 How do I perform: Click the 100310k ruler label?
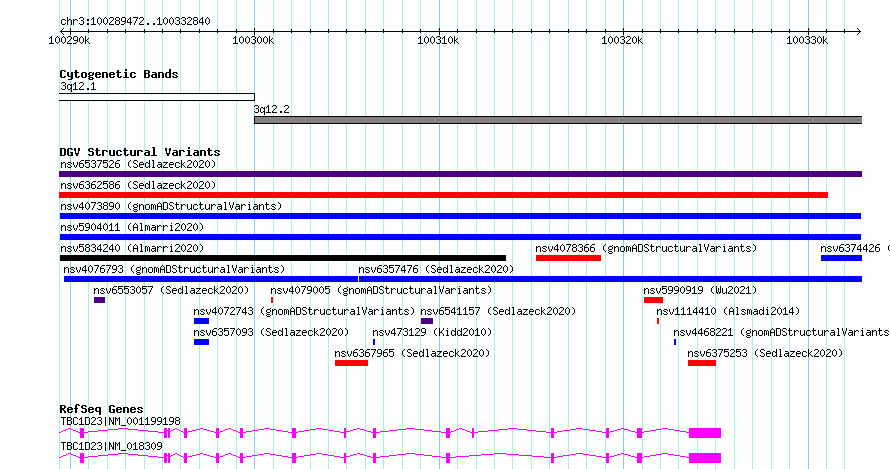pos(438,40)
